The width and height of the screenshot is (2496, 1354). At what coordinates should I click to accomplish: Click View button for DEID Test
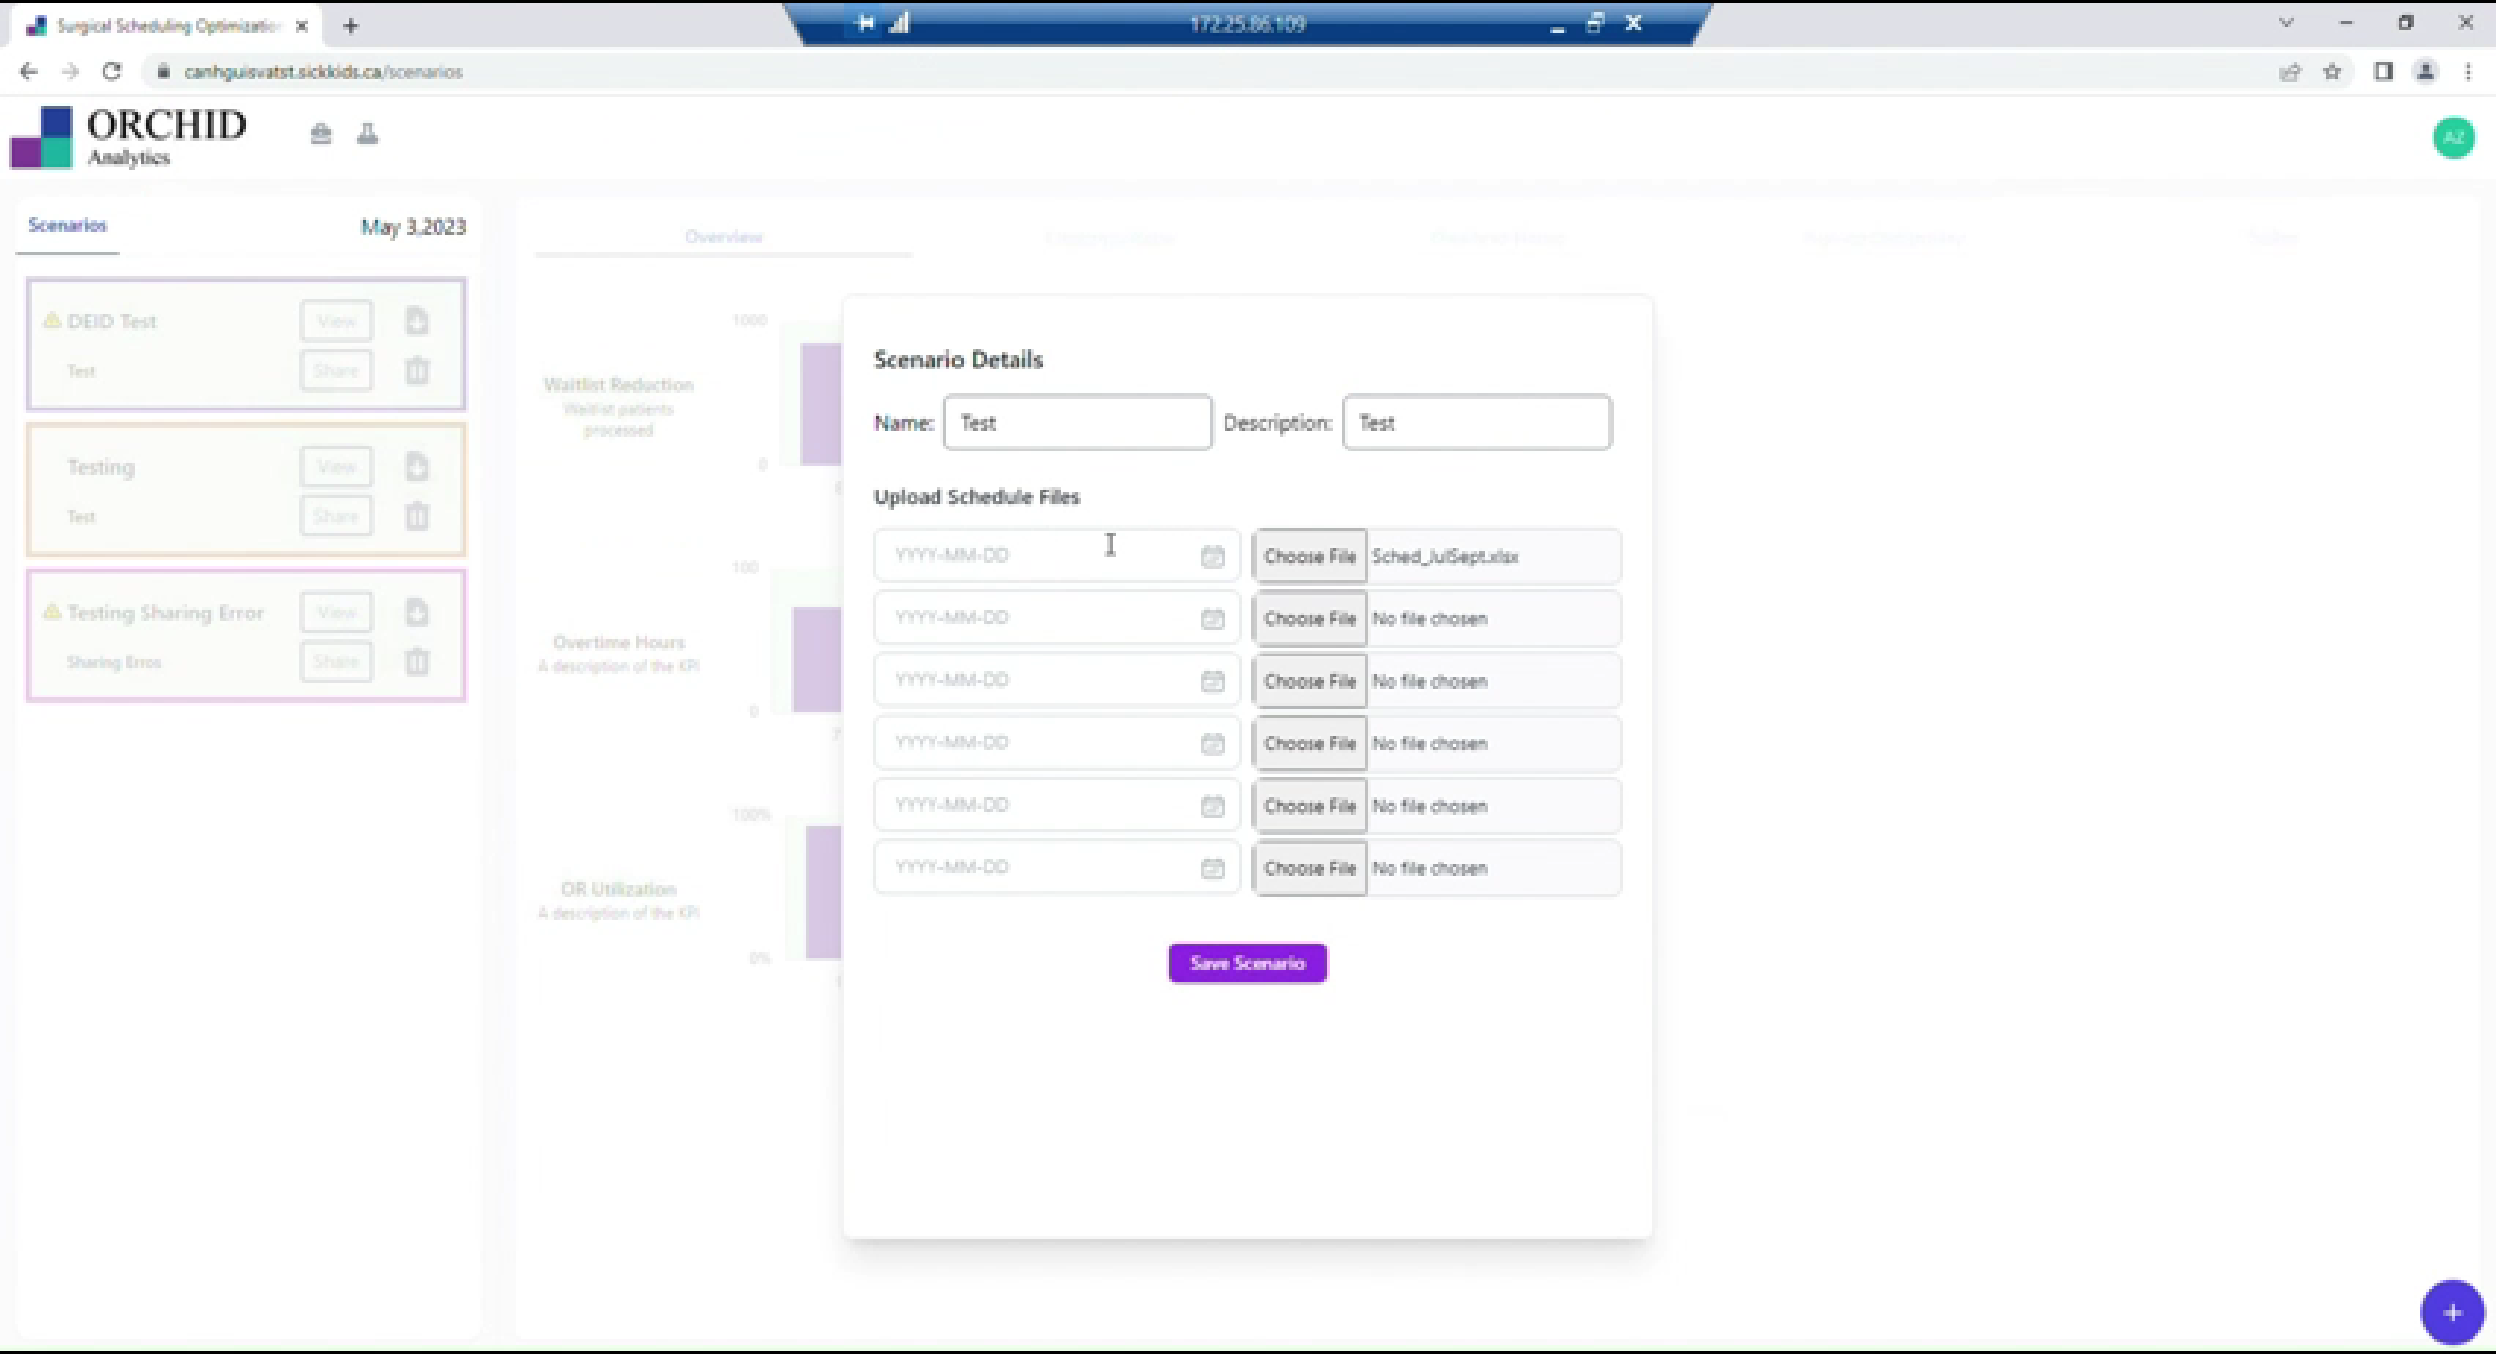(336, 321)
